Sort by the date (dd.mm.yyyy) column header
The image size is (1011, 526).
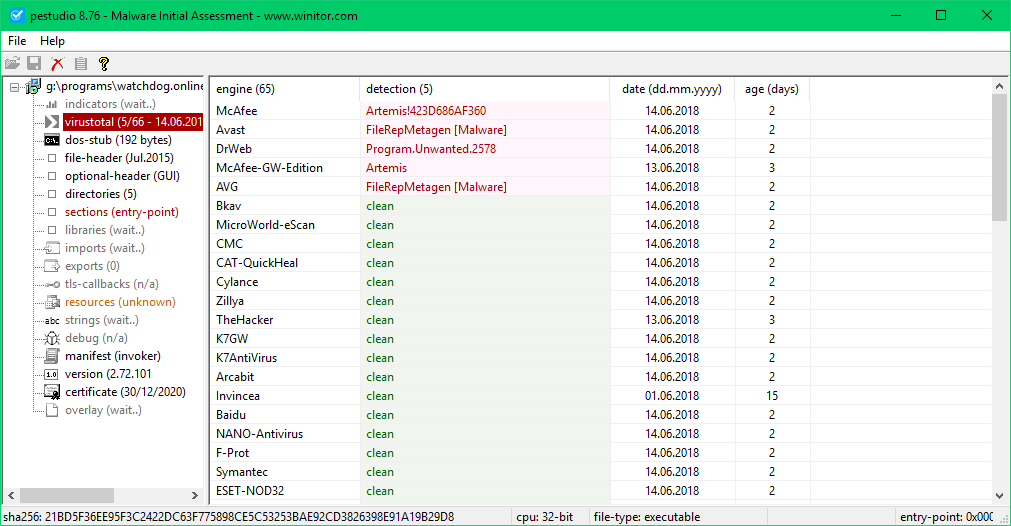(x=672, y=89)
